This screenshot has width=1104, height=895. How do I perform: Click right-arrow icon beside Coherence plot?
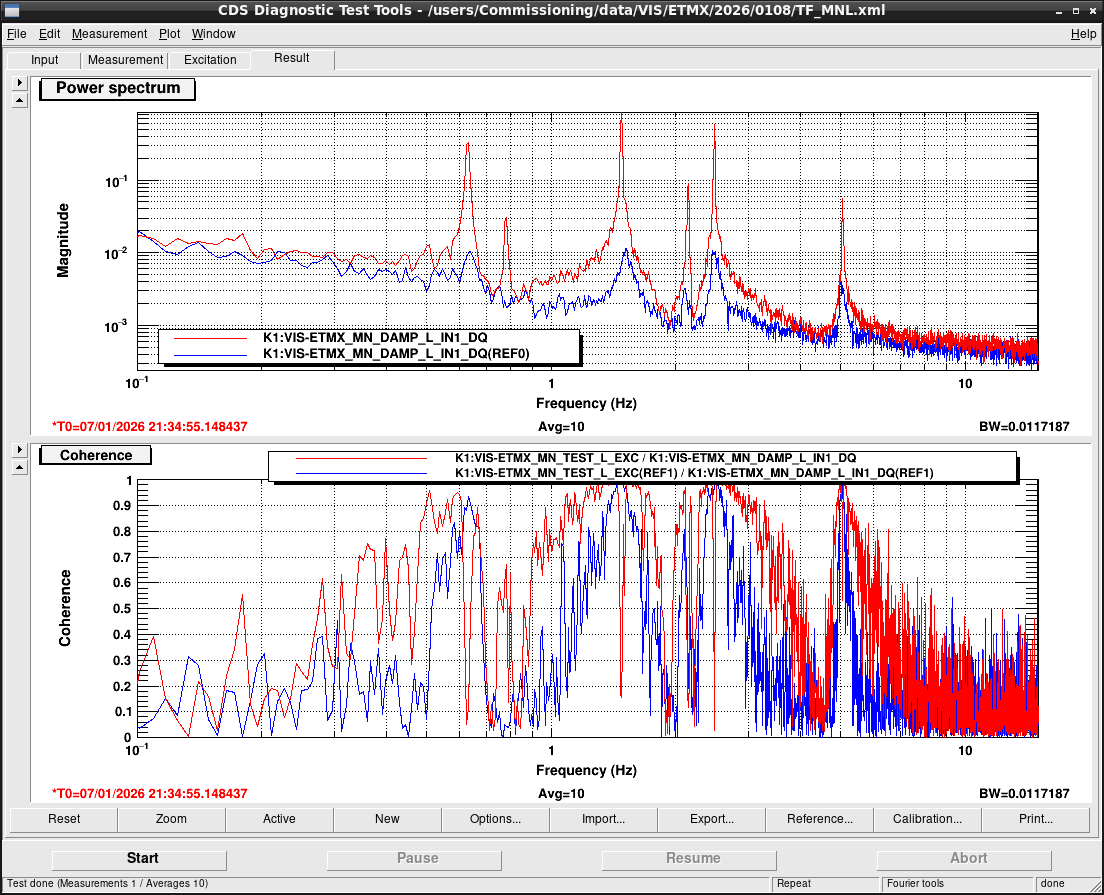tap(20, 449)
